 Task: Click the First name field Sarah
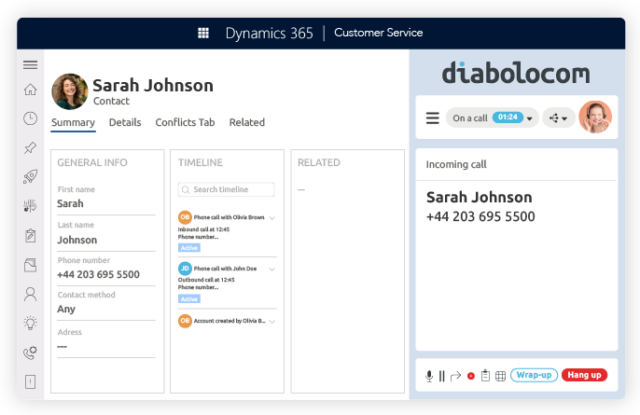(106, 203)
